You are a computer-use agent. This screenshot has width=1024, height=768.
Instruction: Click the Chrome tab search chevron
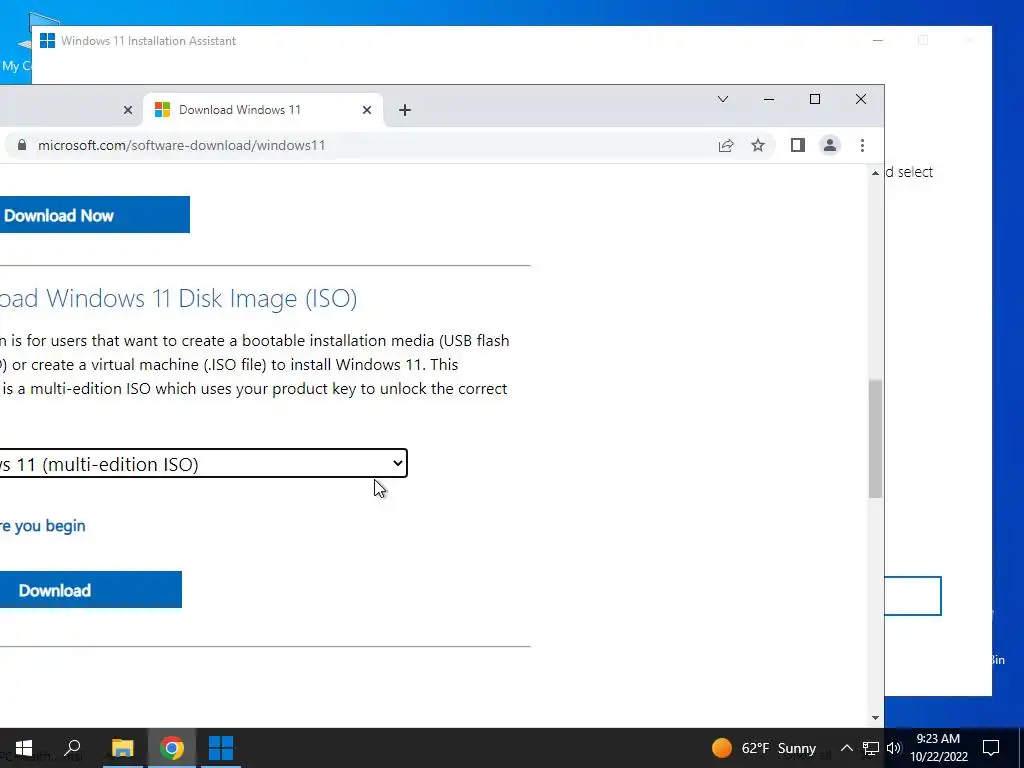tap(723, 99)
